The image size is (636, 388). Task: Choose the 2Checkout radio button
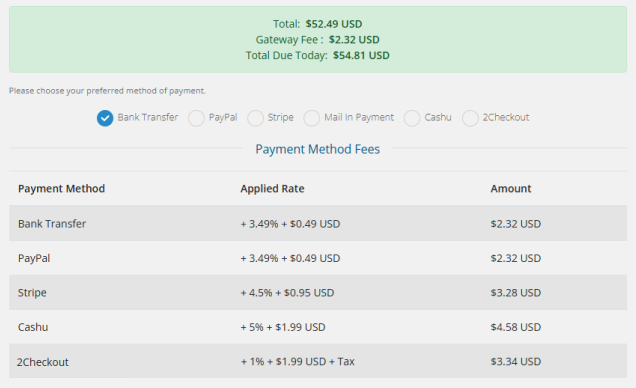[471, 118]
